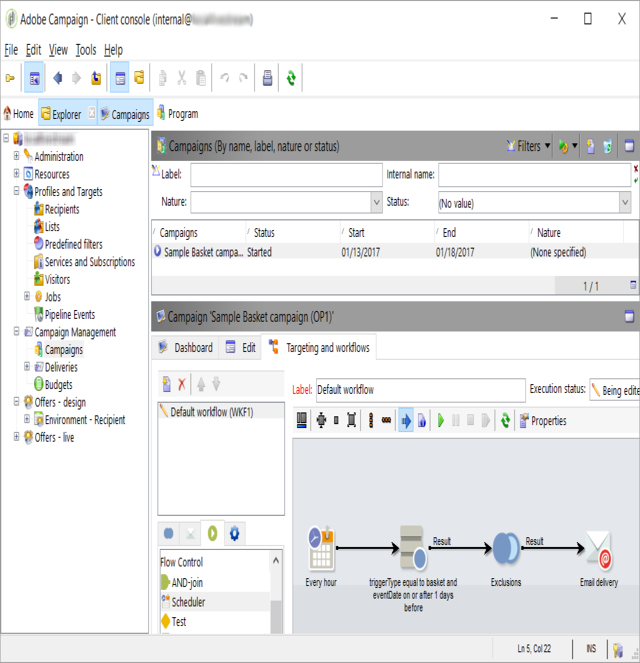Open workflow Properties

(x=543, y=421)
